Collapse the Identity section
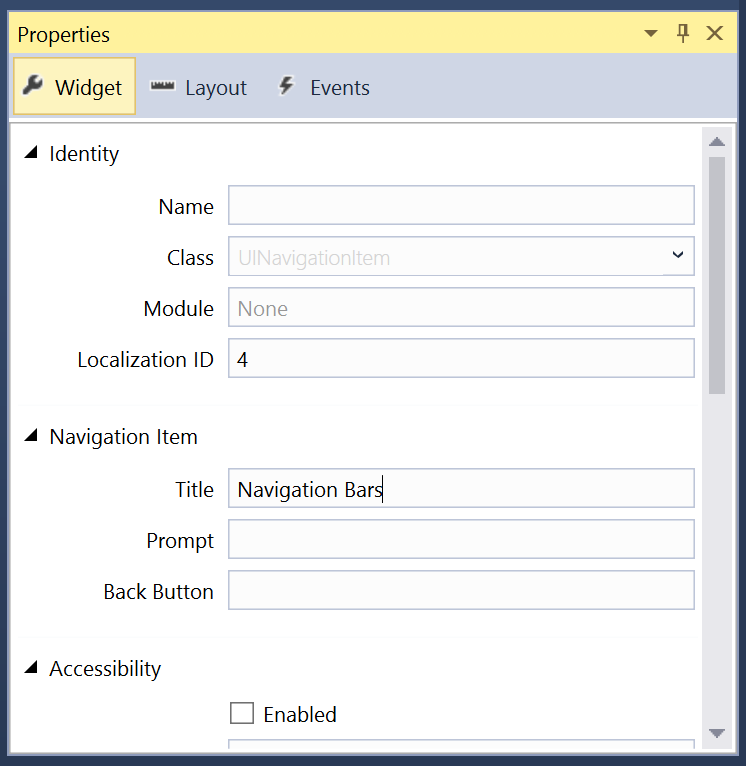 pos(31,152)
